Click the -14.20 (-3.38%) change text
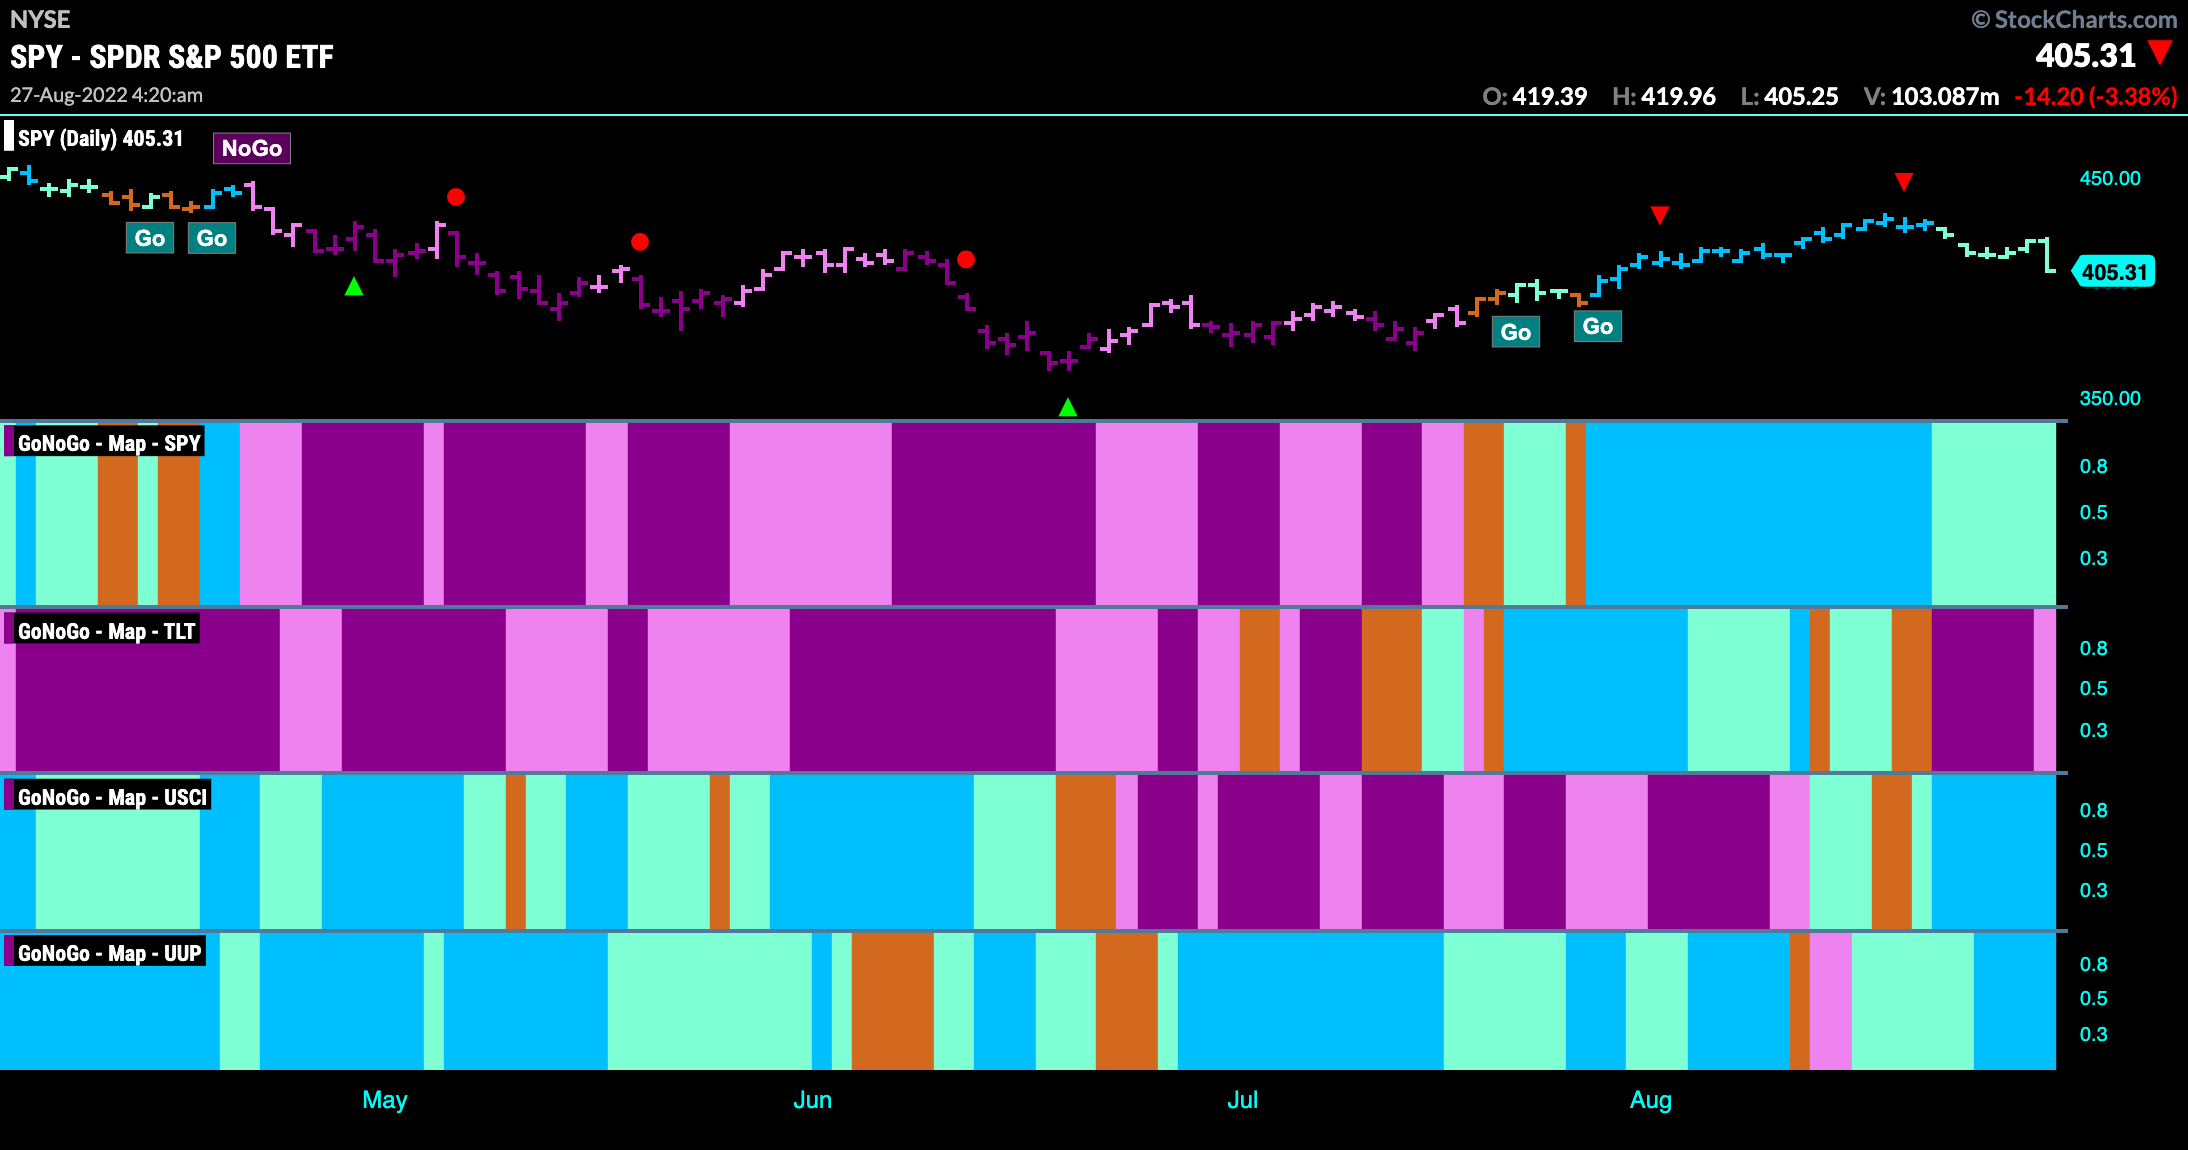2188x1150 pixels. coord(2096,97)
